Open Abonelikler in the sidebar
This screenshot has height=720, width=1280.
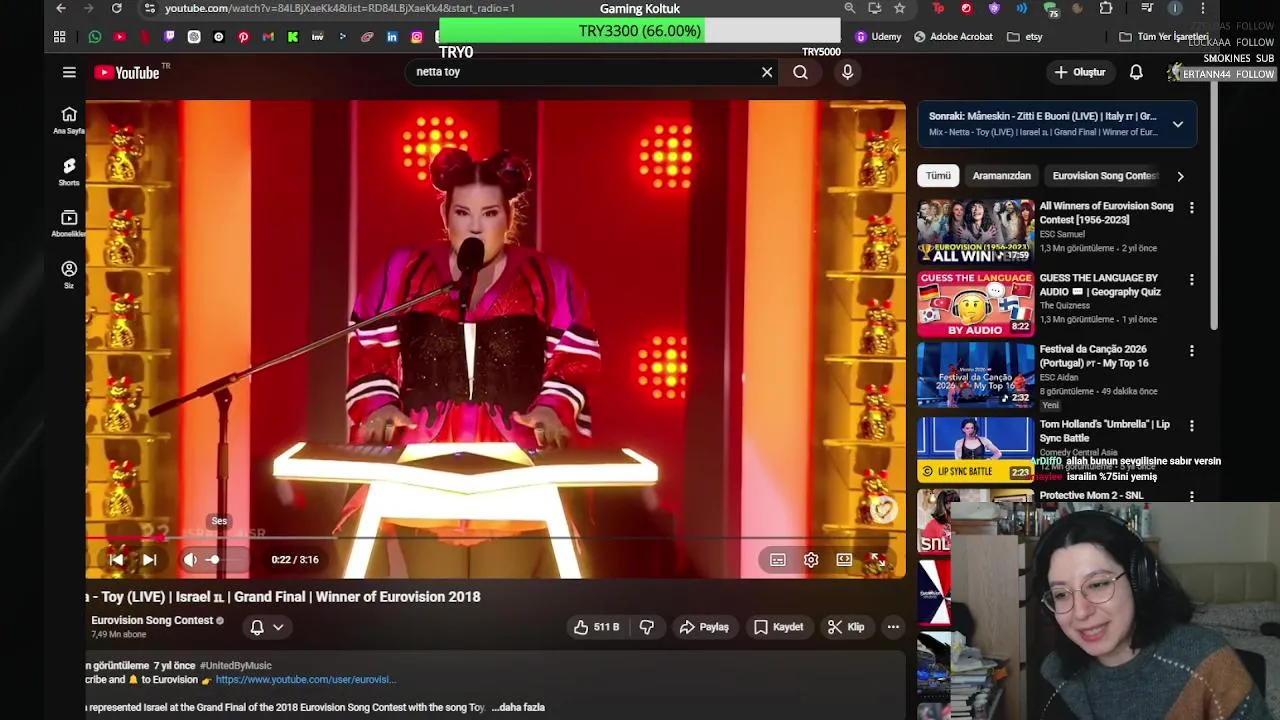pyautogui.click(x=69, y=224)
